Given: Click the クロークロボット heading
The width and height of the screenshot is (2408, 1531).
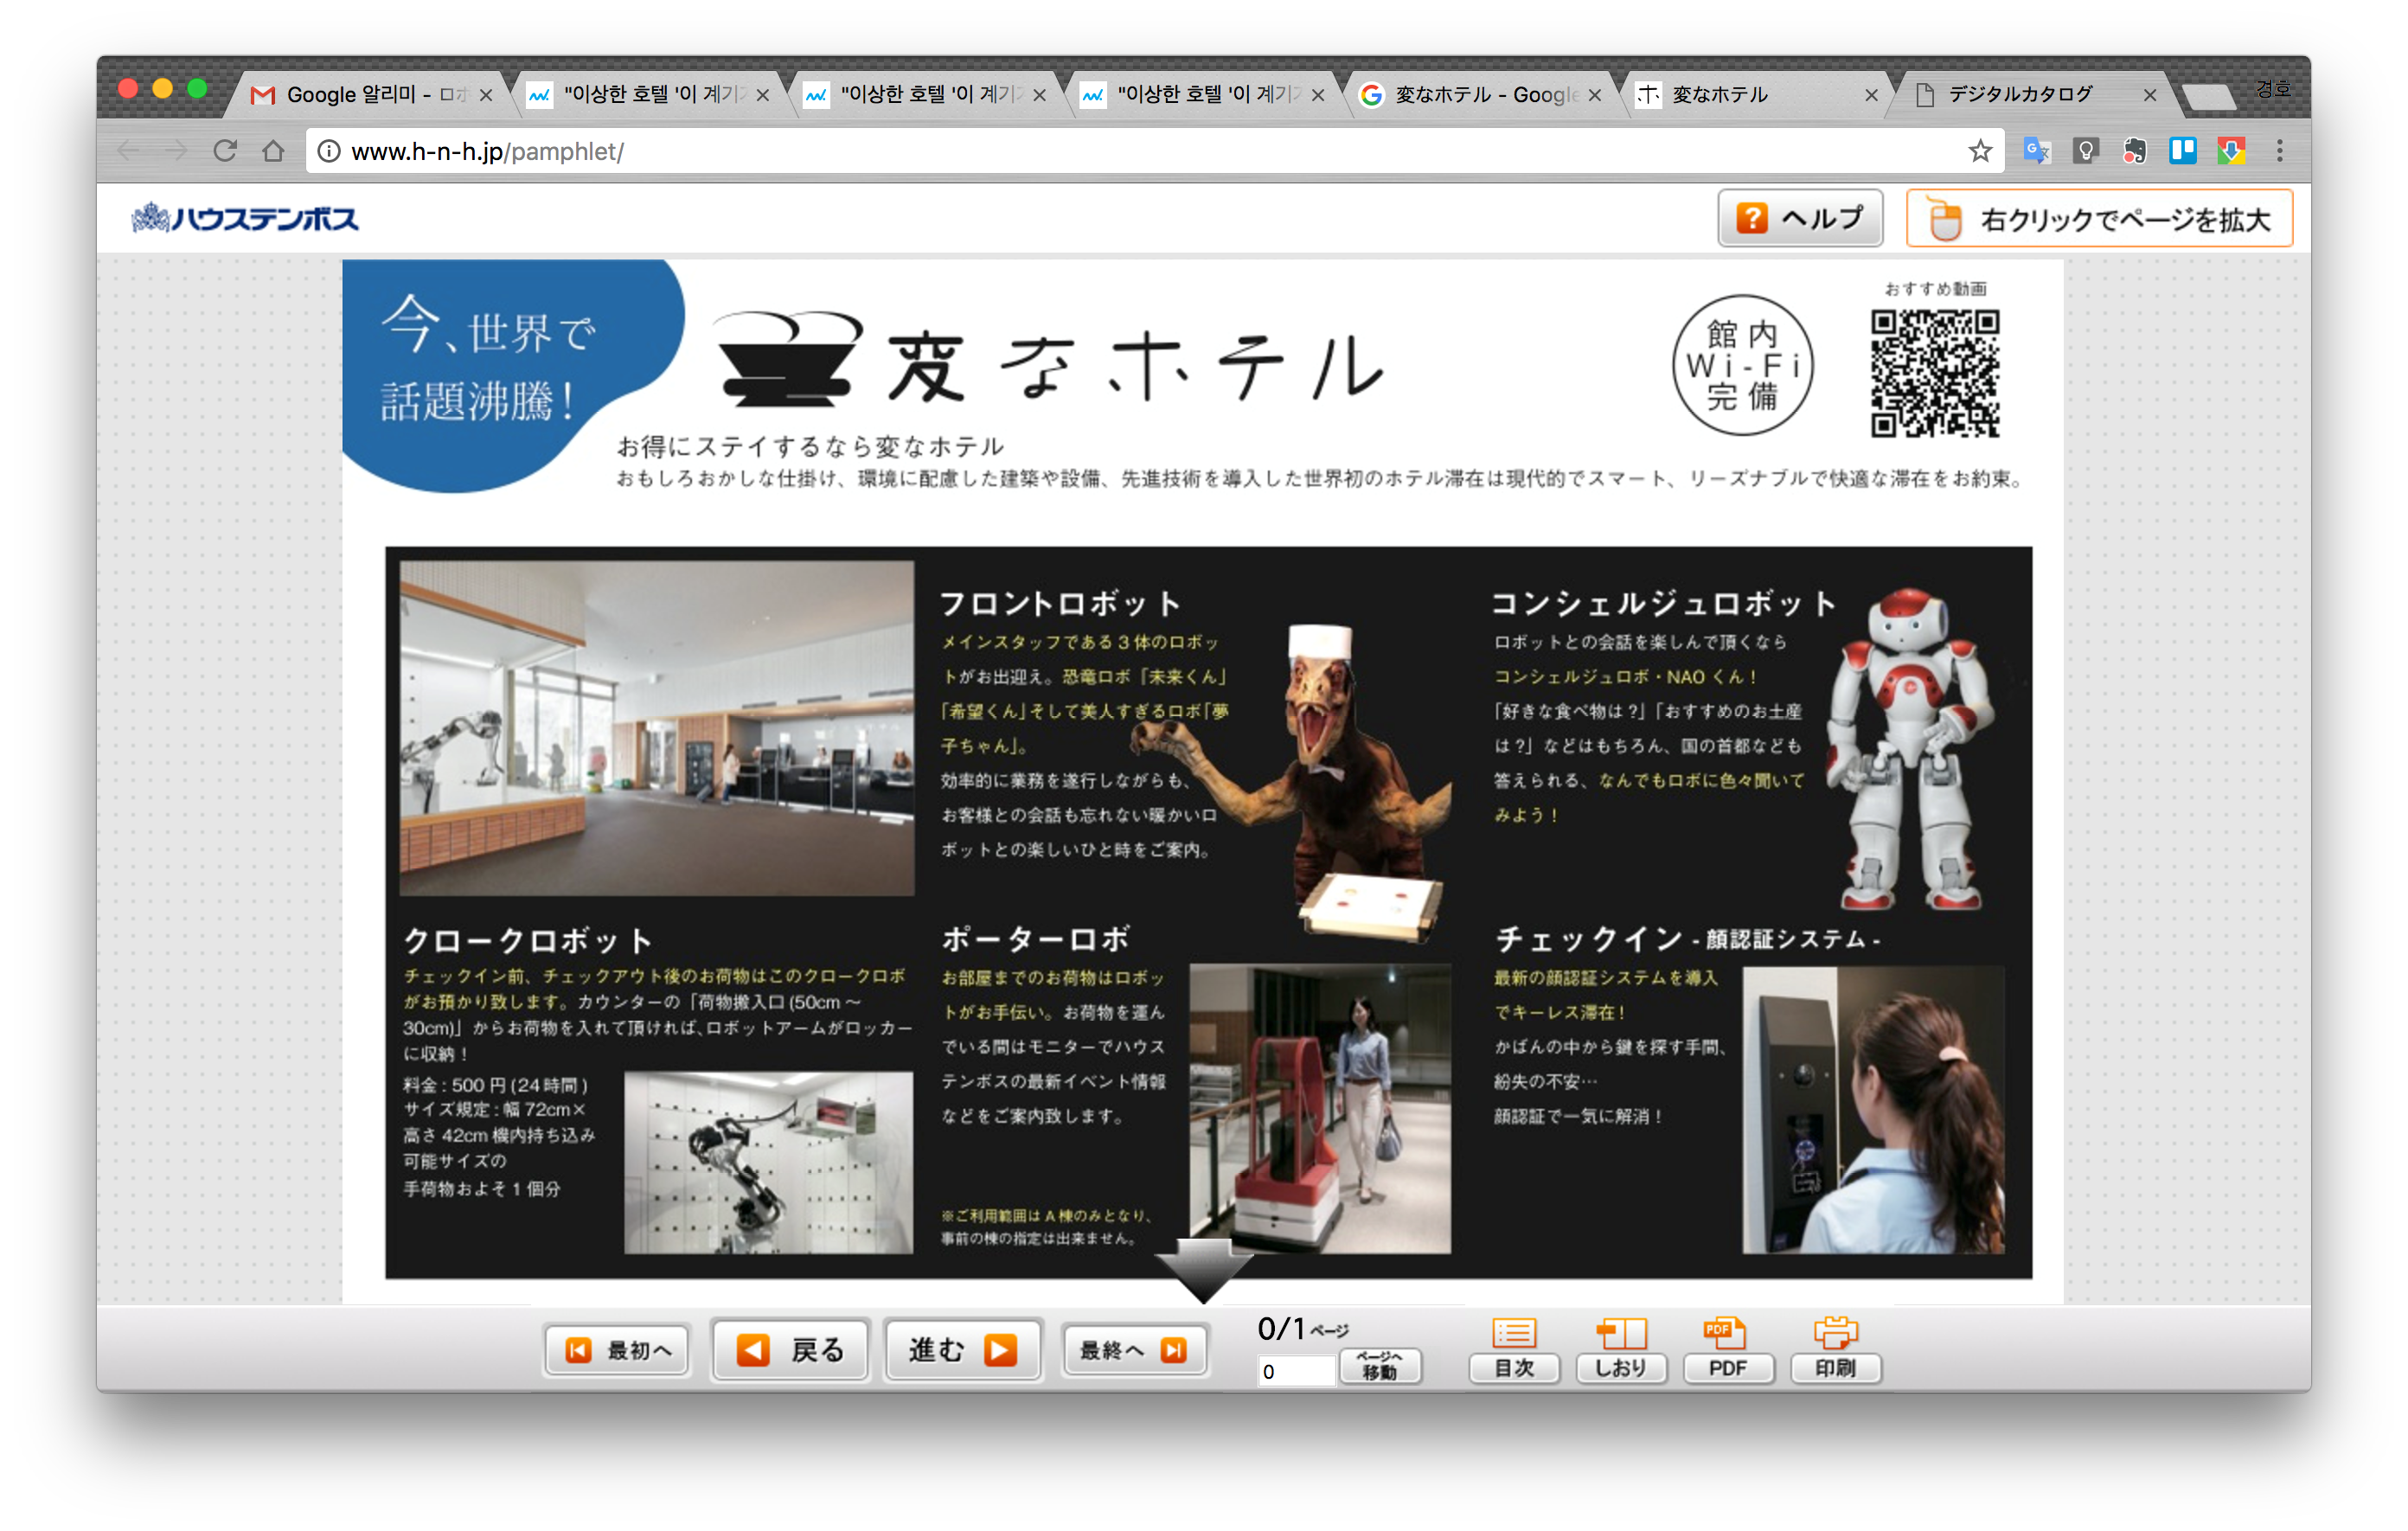Looking at the screenshot, I should click(528, 940).
